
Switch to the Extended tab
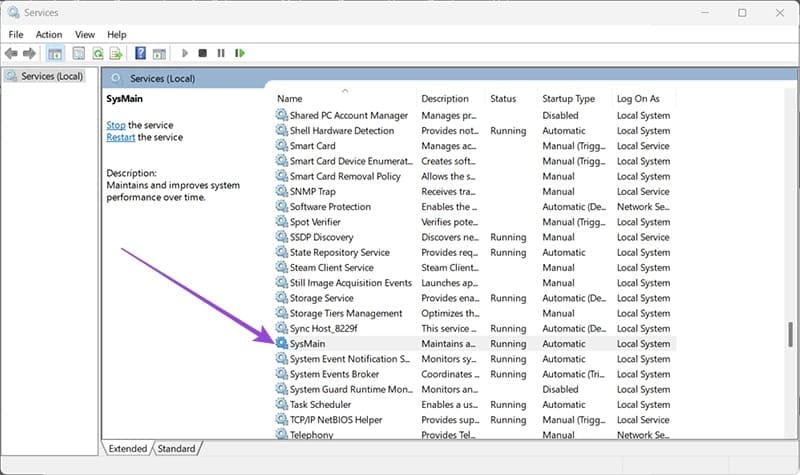point(128,449)
